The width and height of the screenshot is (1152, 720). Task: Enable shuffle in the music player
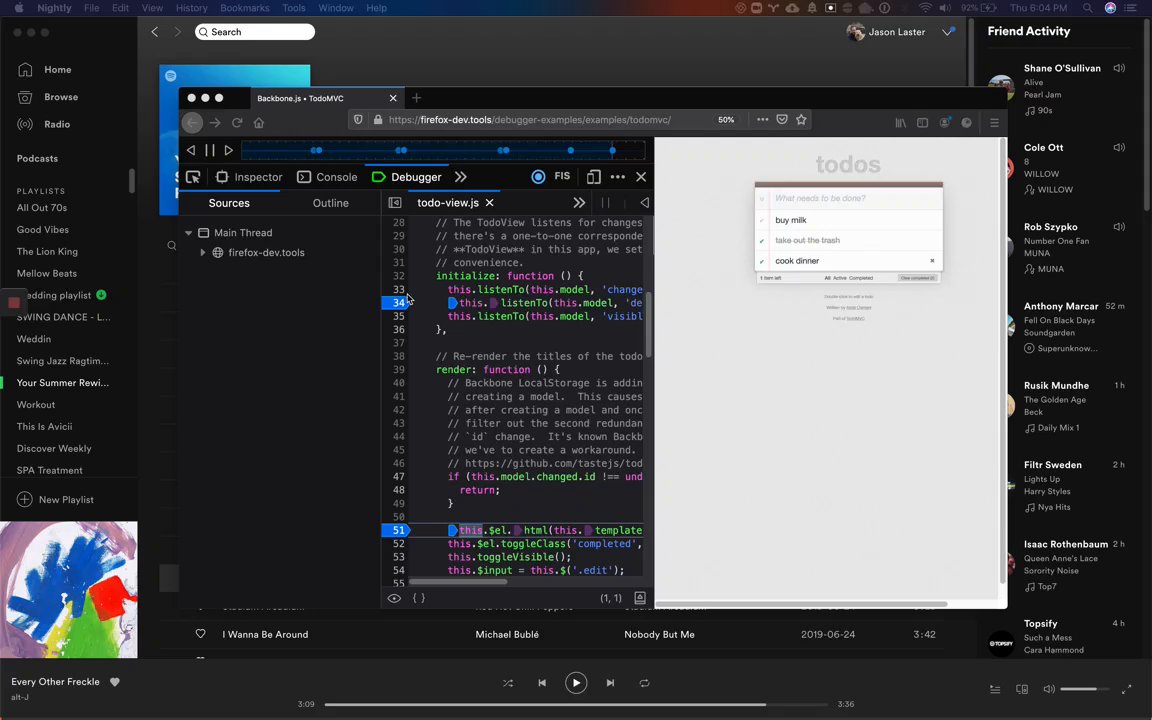point(508,683)
